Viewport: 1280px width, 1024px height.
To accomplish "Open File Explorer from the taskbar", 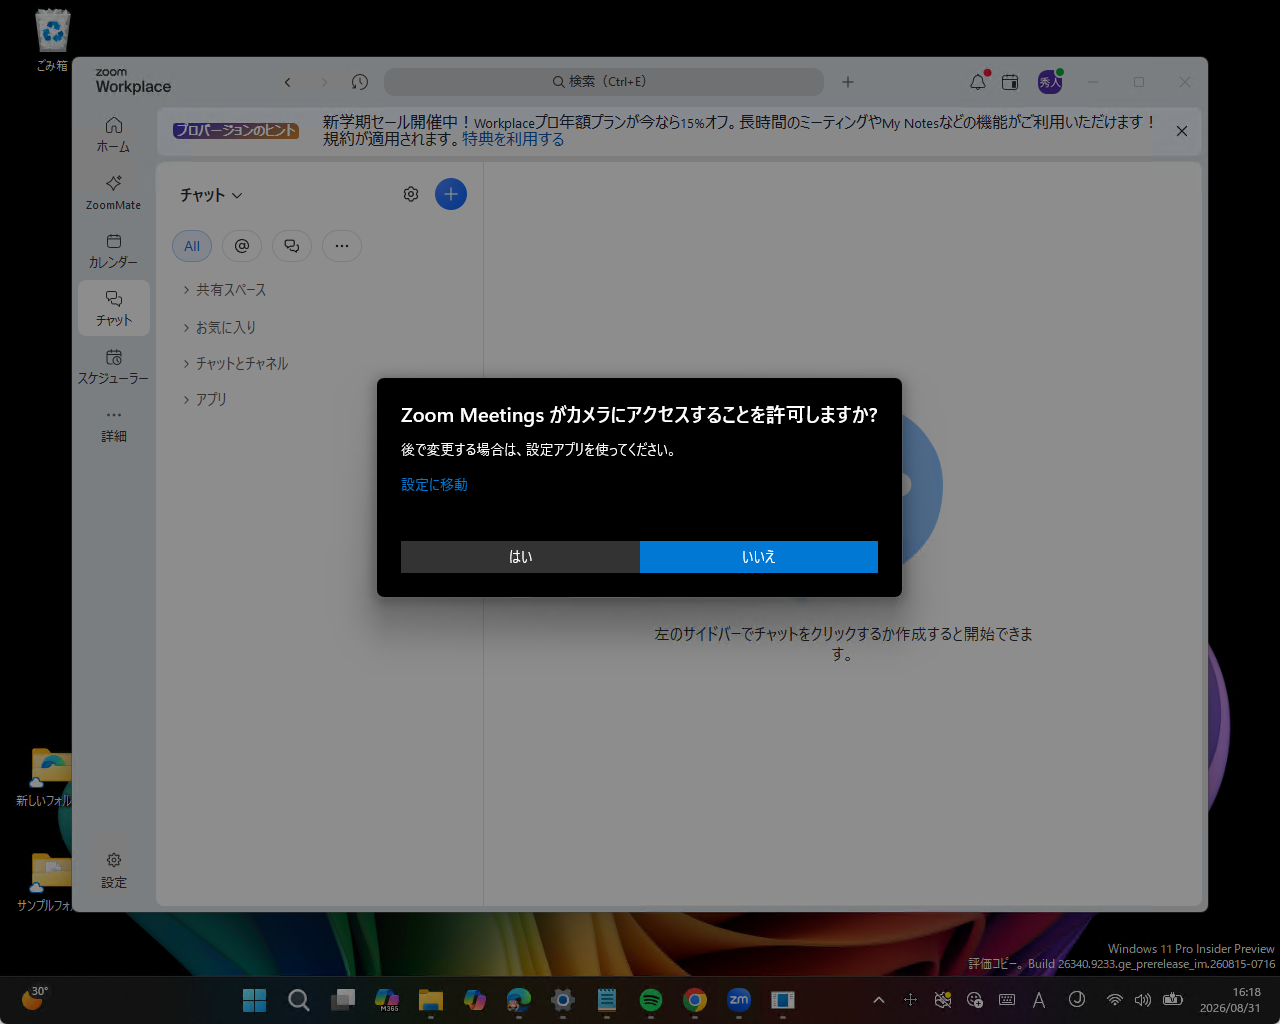I will coord(431,1000).
